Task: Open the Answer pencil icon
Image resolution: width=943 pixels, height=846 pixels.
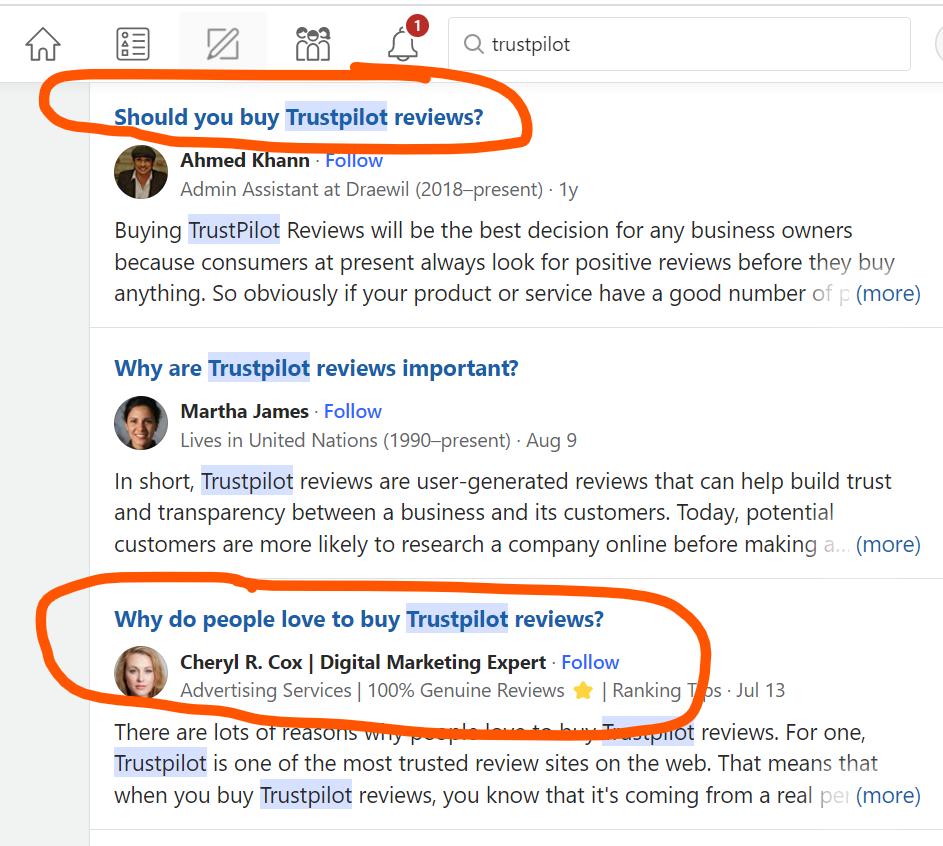Action: coord(222,44)
